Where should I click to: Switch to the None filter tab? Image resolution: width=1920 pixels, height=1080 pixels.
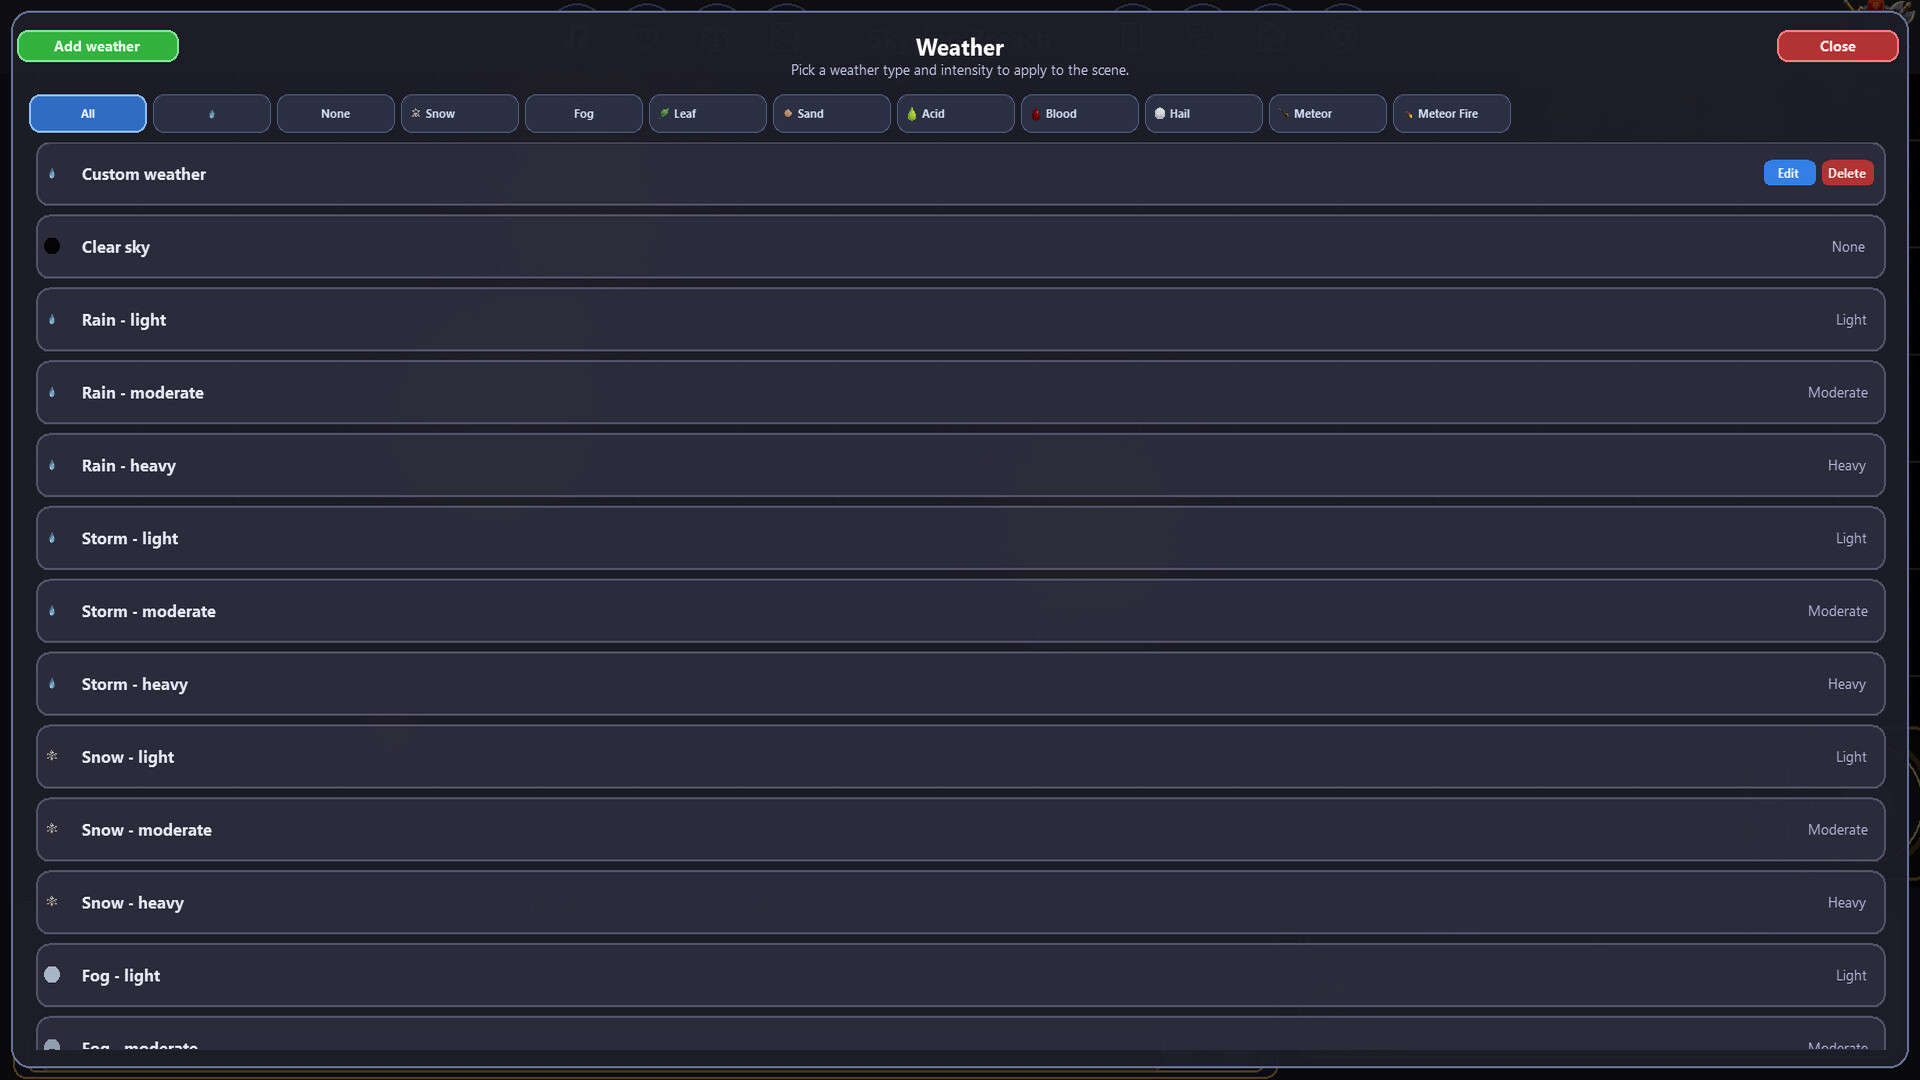[335, 113]
